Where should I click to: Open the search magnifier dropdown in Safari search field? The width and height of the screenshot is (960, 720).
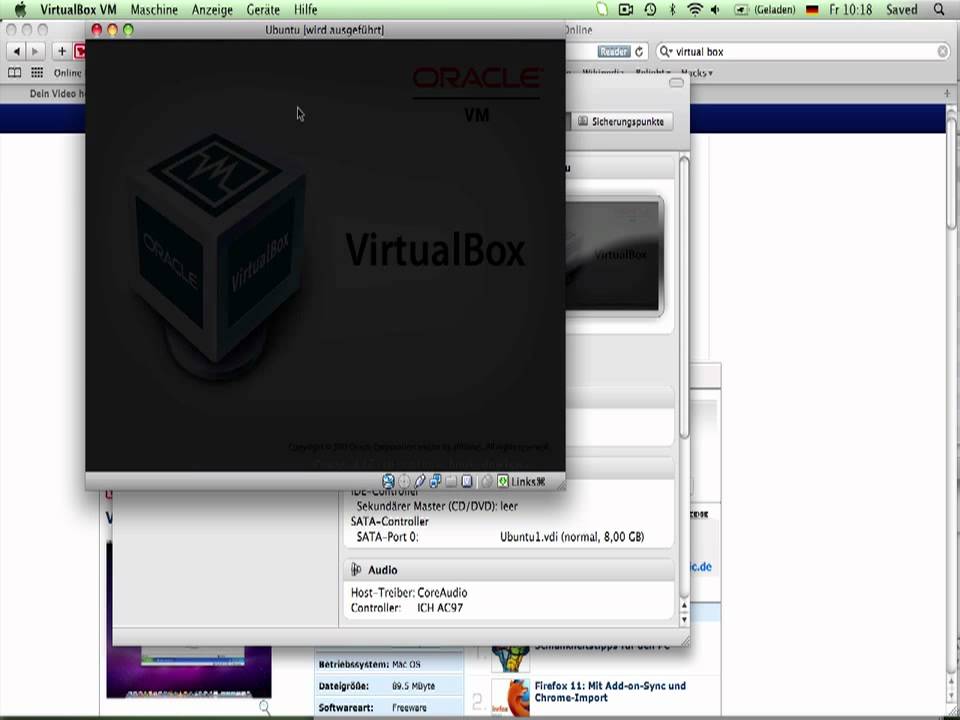pyautogui.click(x=666, y=51)
